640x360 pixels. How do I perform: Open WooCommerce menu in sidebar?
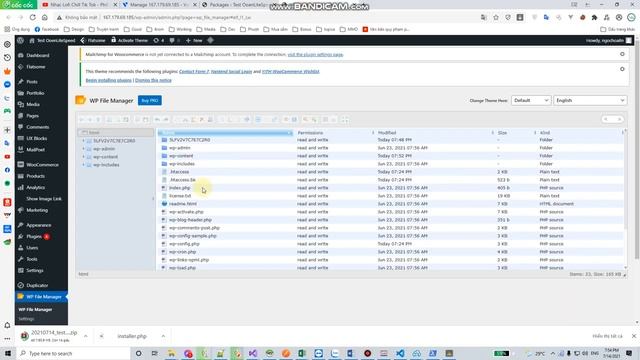pyautogui.click(x=42, y=164)
